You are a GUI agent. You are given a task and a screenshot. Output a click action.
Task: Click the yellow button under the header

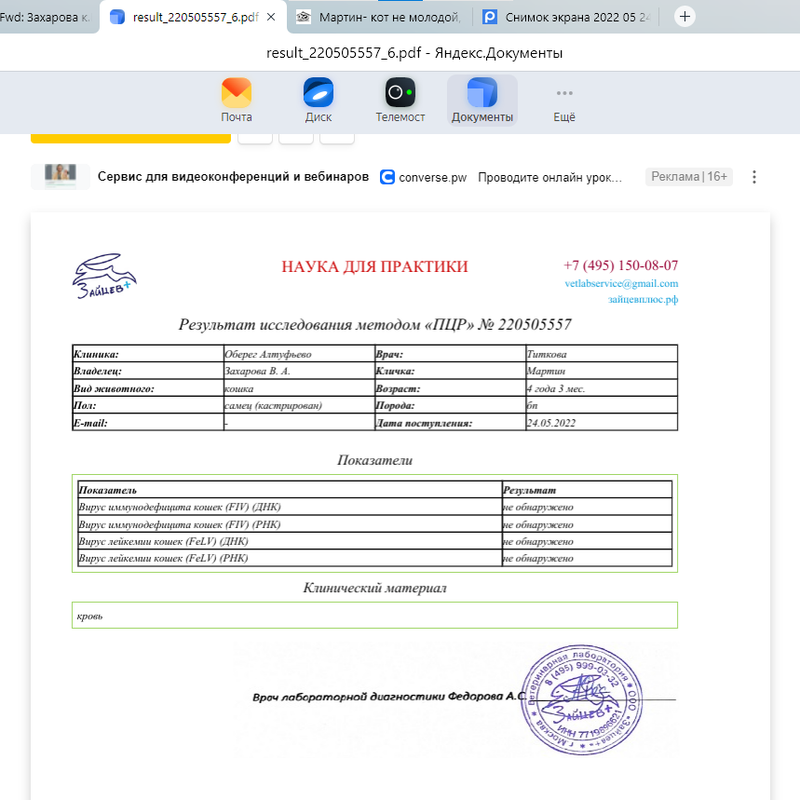tap(131, 138)
